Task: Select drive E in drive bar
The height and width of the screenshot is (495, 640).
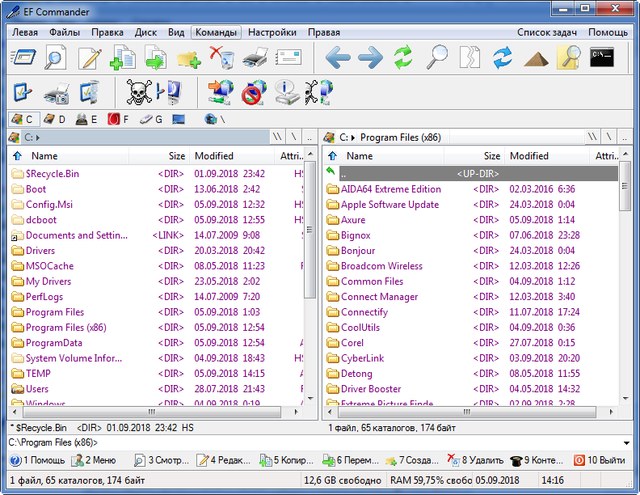Action: [86, 119]
